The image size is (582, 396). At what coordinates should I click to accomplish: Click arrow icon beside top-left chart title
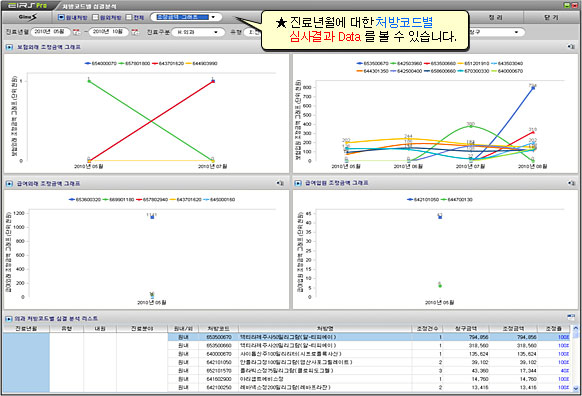(x=9, y=47)
